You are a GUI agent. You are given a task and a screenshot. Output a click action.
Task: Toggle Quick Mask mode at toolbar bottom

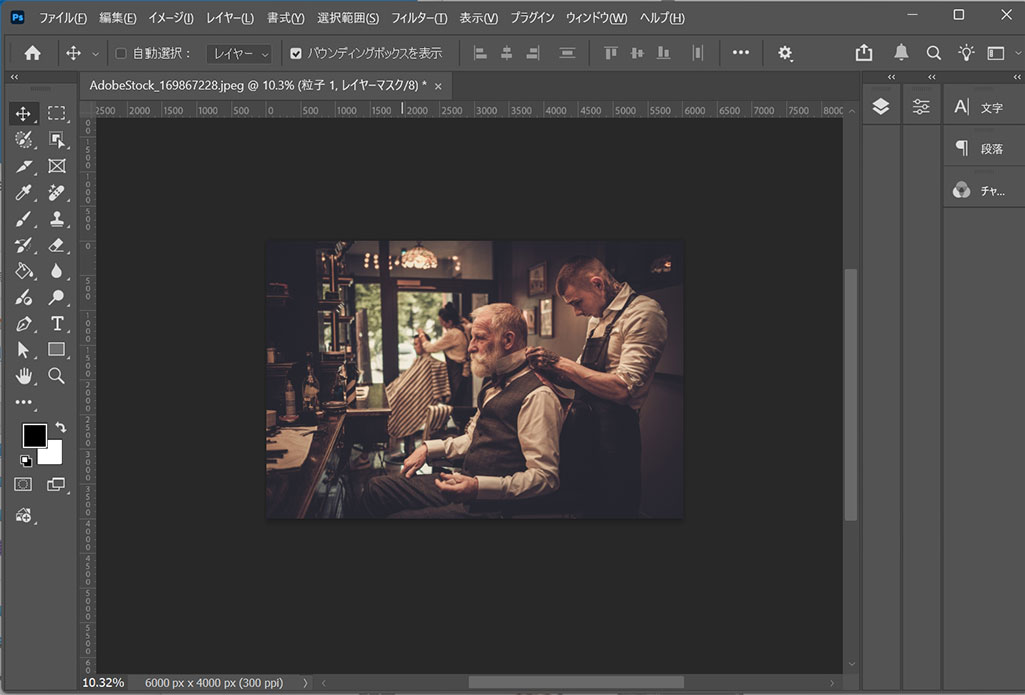[22, 484]
